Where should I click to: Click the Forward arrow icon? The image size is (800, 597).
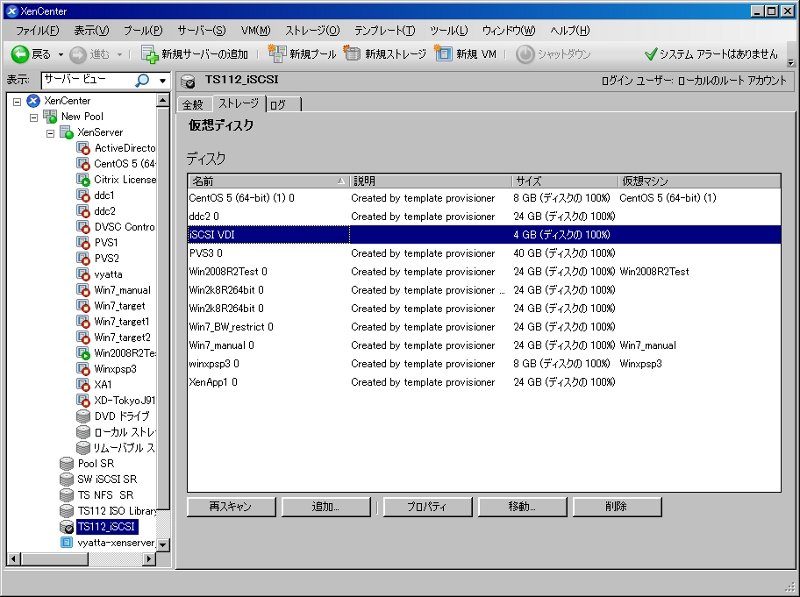point(78,55)
